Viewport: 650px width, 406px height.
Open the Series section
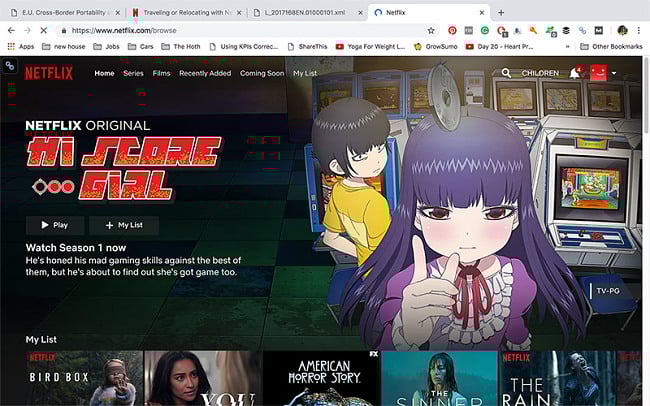133,73
